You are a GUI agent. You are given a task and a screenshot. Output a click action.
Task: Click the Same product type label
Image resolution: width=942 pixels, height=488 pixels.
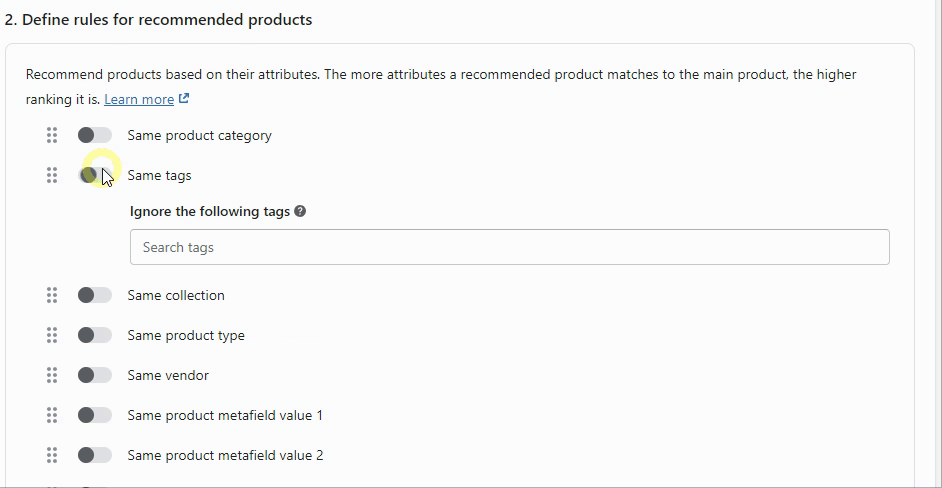(x=186, y=335)
